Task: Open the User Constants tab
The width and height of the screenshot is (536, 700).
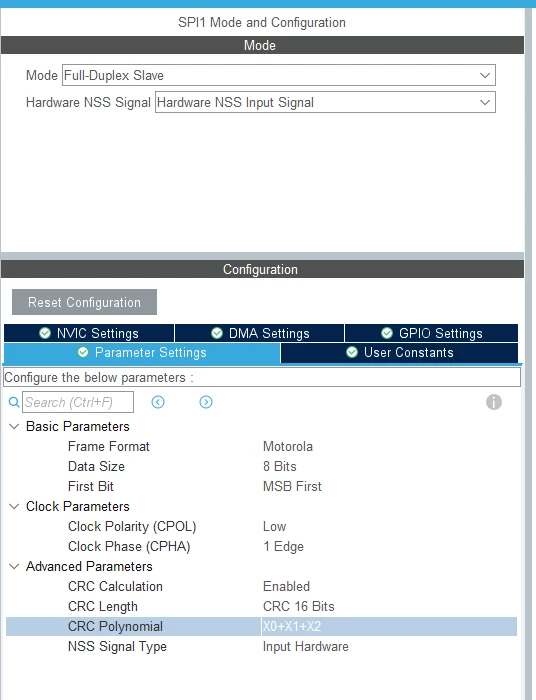Action: pos(399,353)
